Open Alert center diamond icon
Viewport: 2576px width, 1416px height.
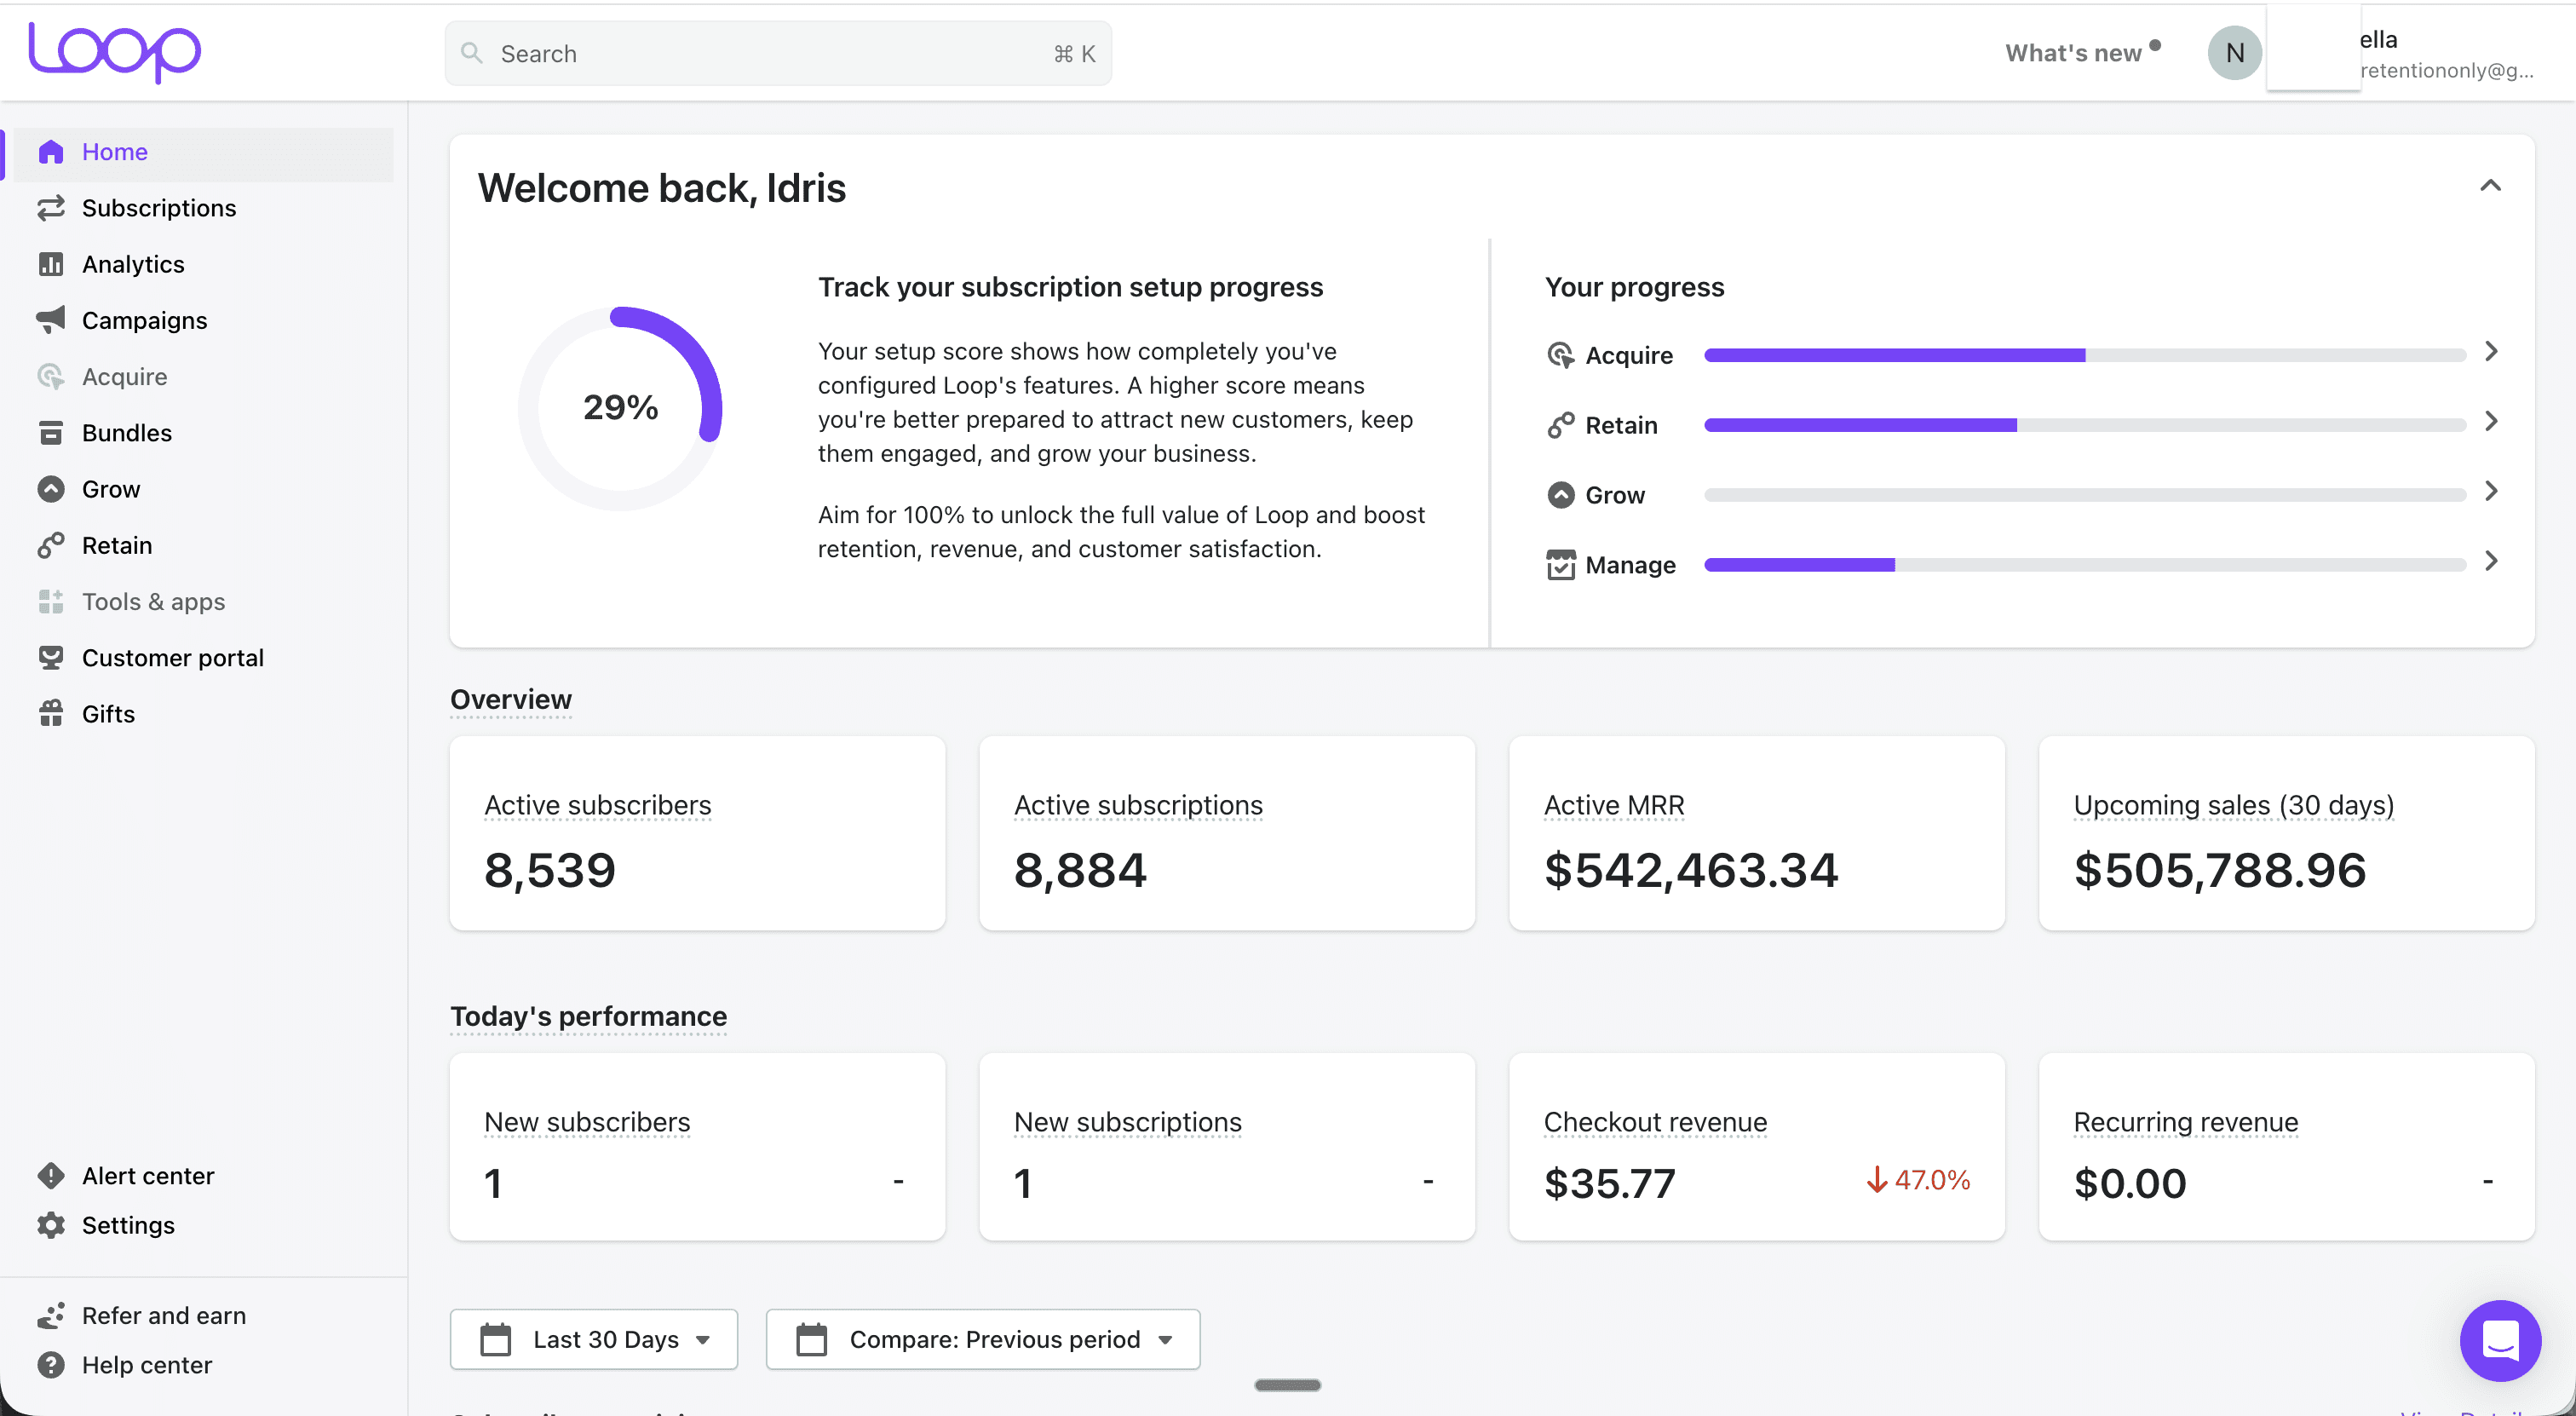51,1175
